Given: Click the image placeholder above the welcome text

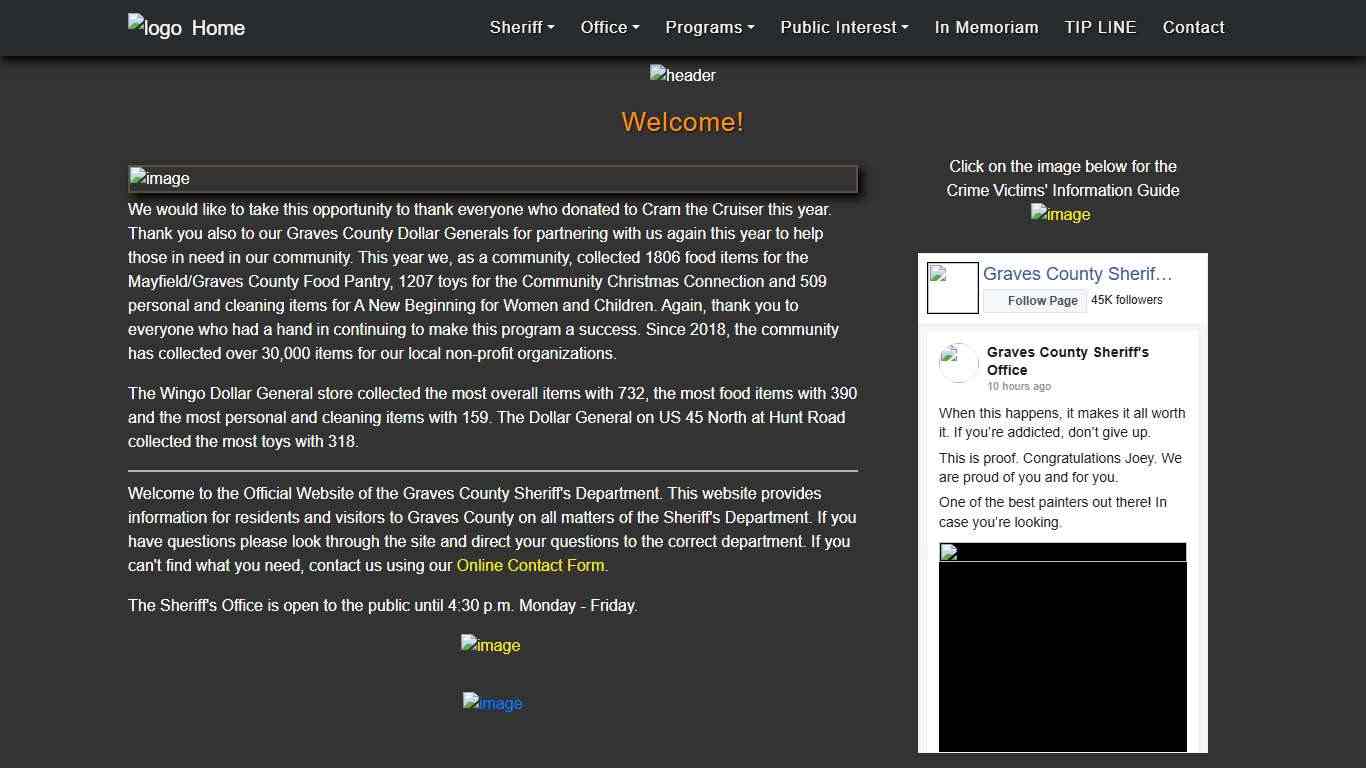Looking at the screenshot, I should (159, 178).
